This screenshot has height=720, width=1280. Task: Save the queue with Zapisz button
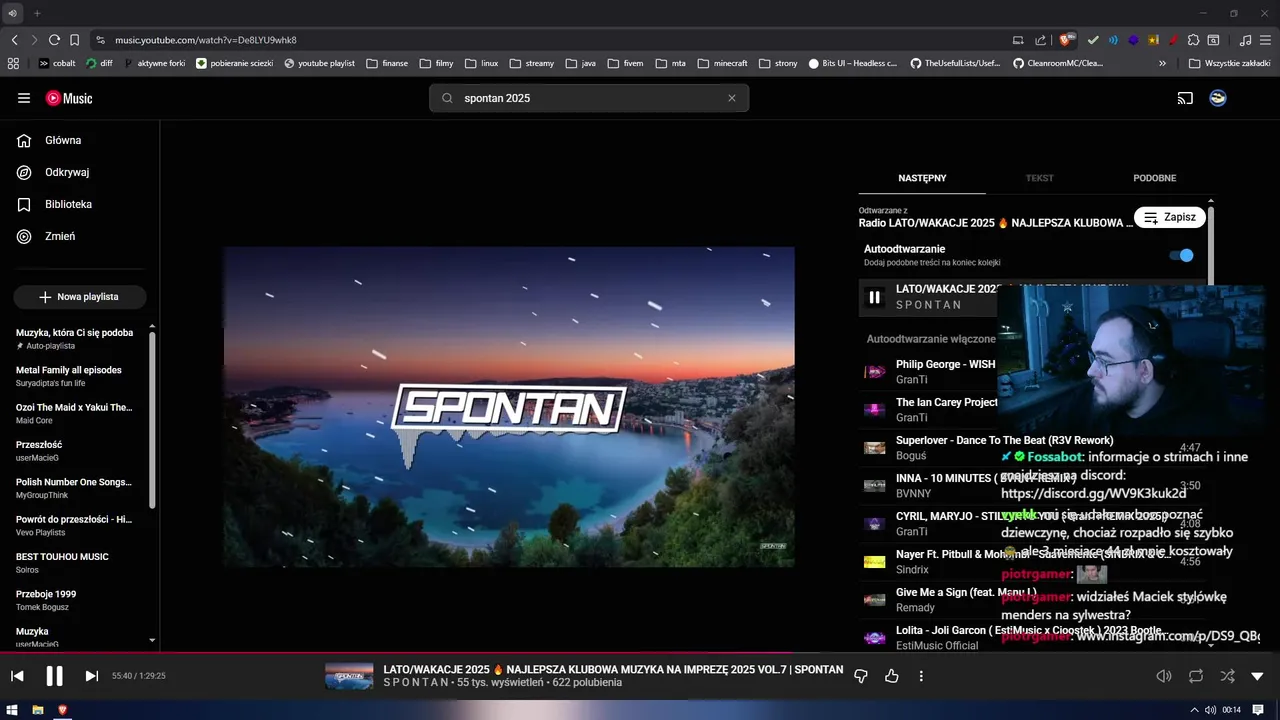(1170, 217)
